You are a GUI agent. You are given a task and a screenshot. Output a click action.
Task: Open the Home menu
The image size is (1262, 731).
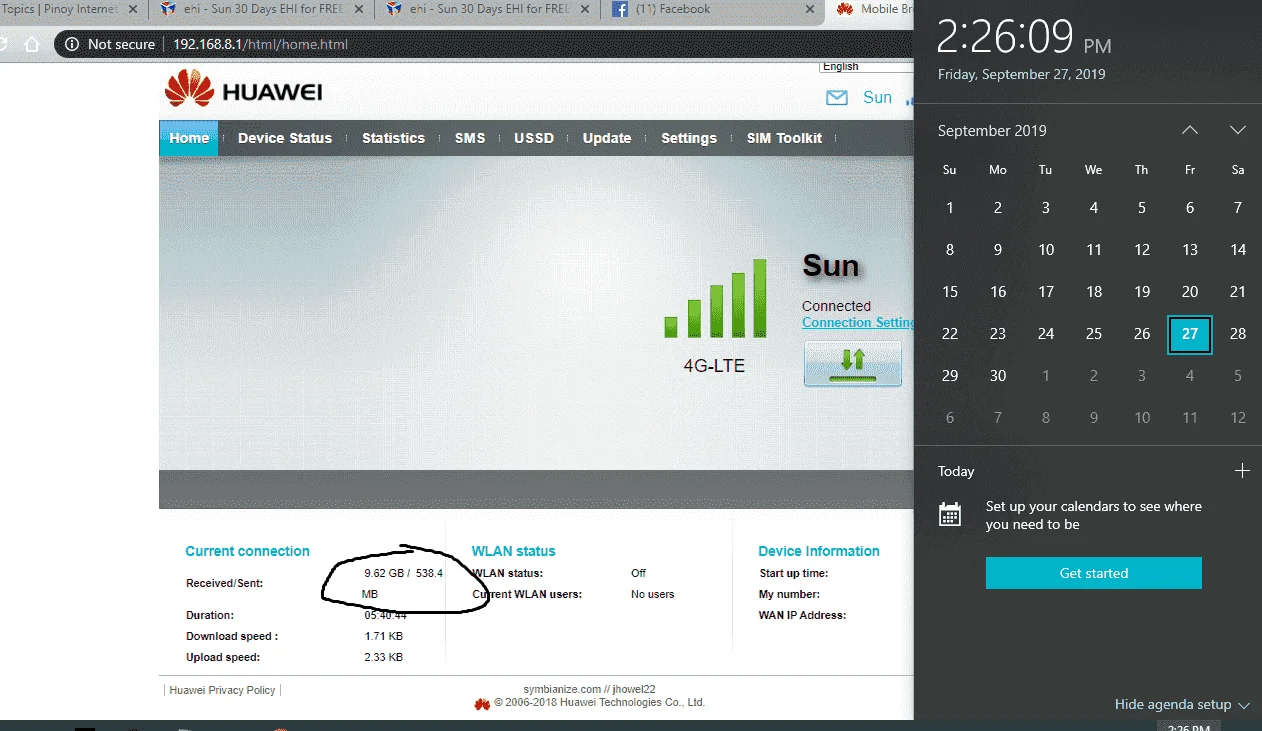point(189,138)
